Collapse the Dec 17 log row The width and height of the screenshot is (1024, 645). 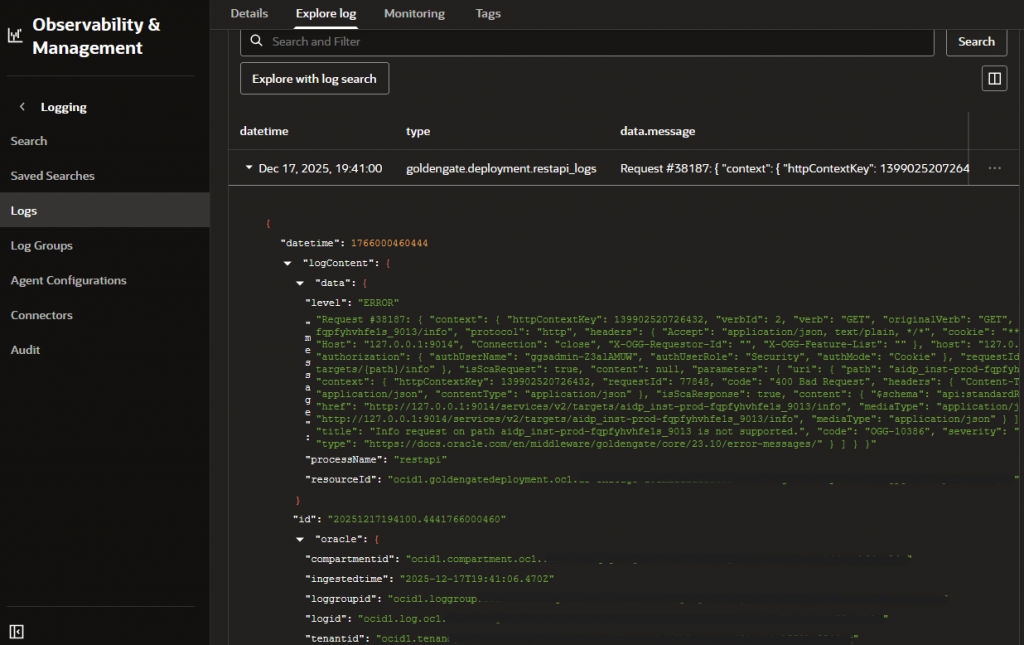(x=249, y=169)
